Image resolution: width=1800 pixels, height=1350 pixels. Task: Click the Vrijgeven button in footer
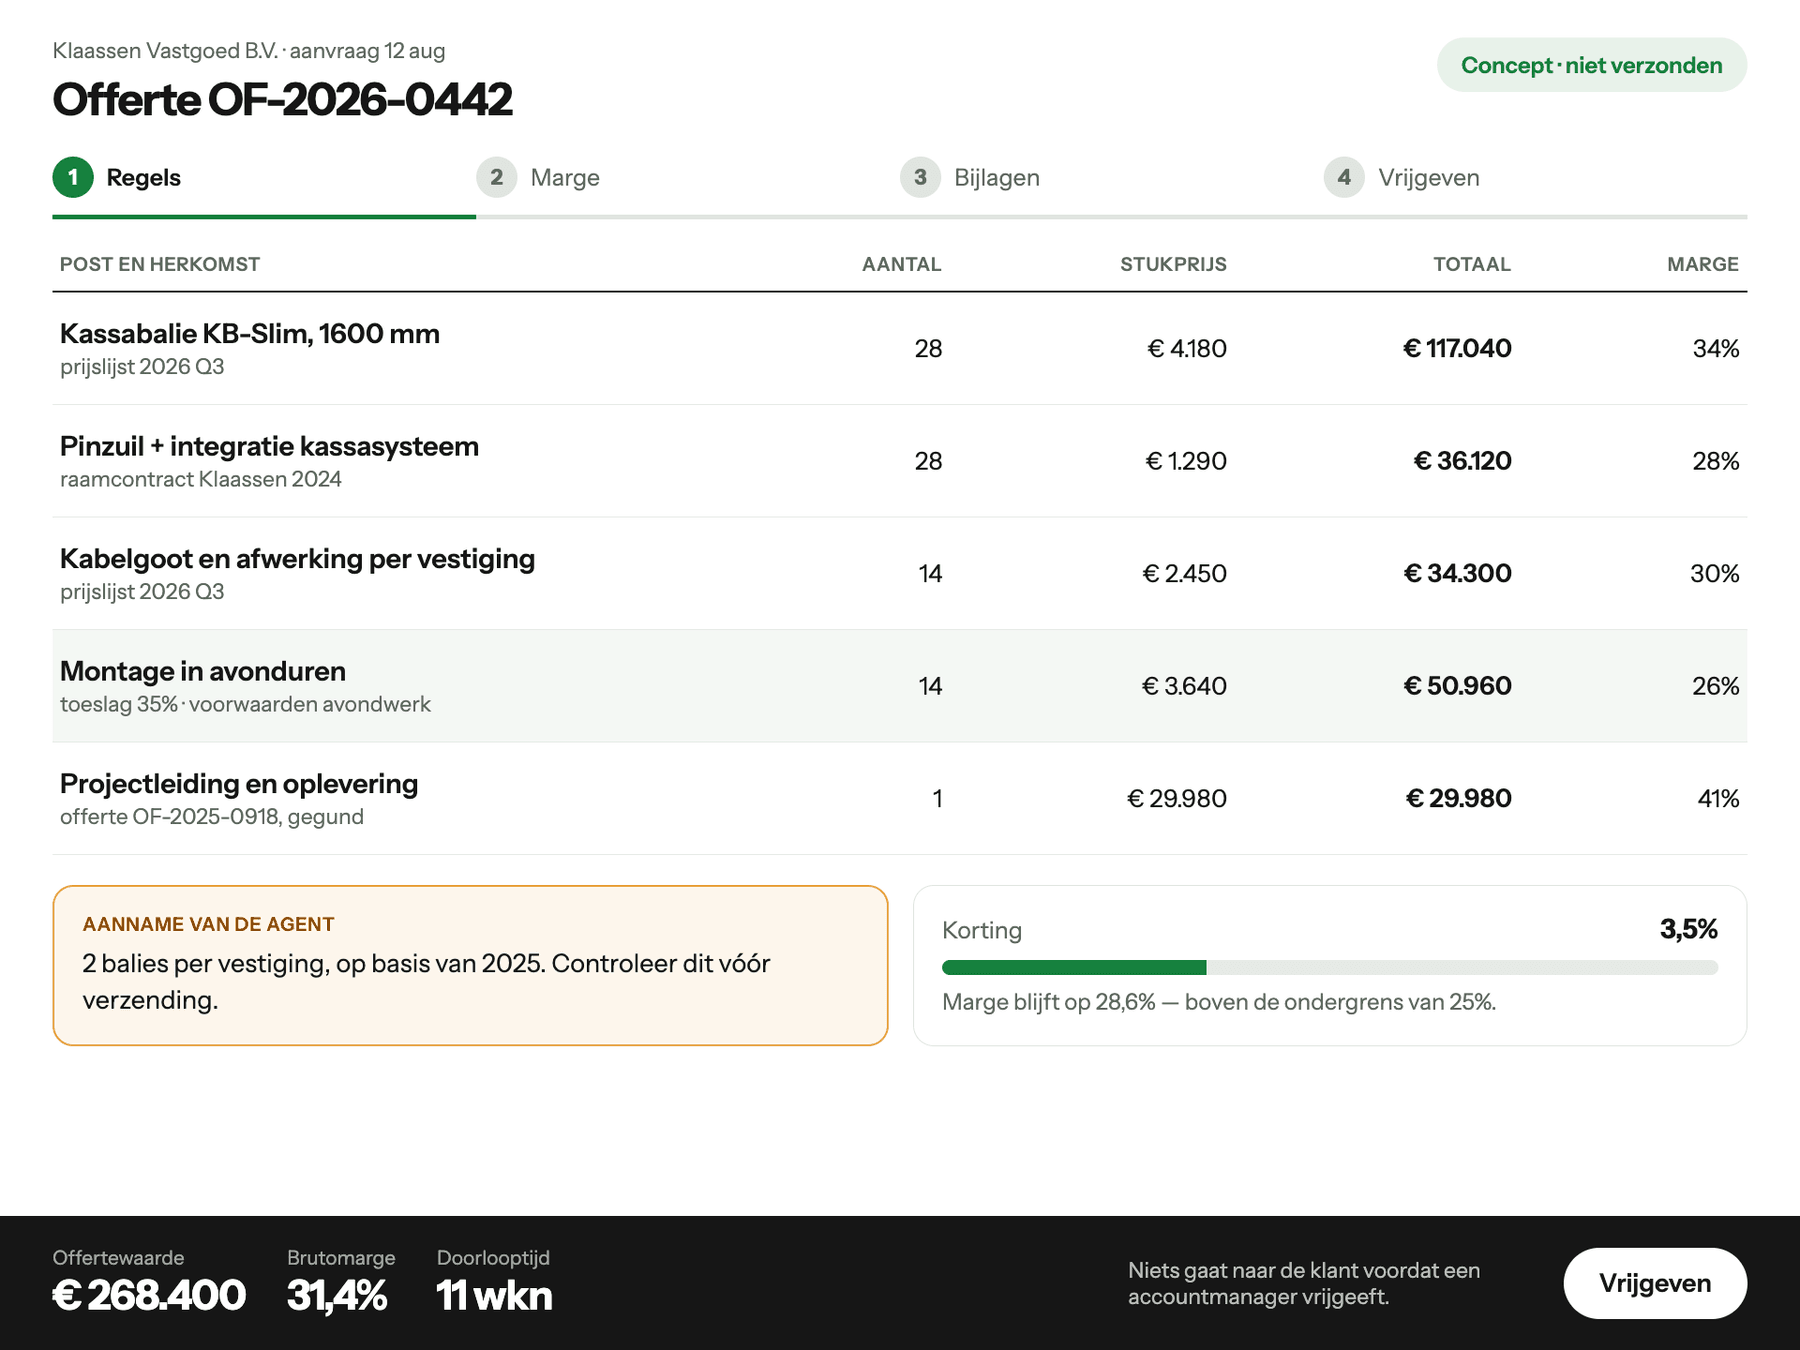(1655, 1283)
